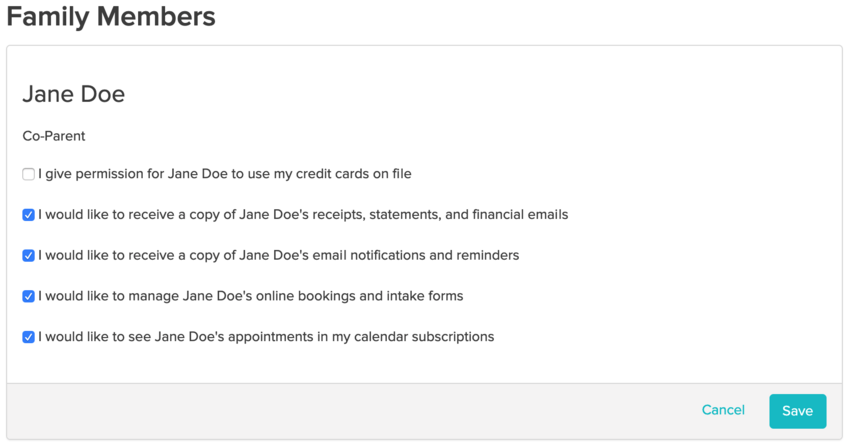This screenshot has height=446, width=850.
Task: Click the Co-Parent relationship label
Action: pos(54,136)
